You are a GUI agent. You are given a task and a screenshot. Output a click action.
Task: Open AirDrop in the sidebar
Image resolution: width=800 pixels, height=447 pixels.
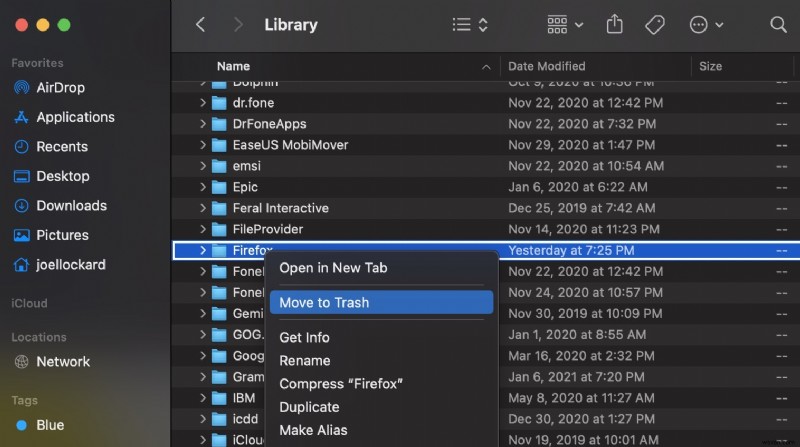[x=61, y=87]
